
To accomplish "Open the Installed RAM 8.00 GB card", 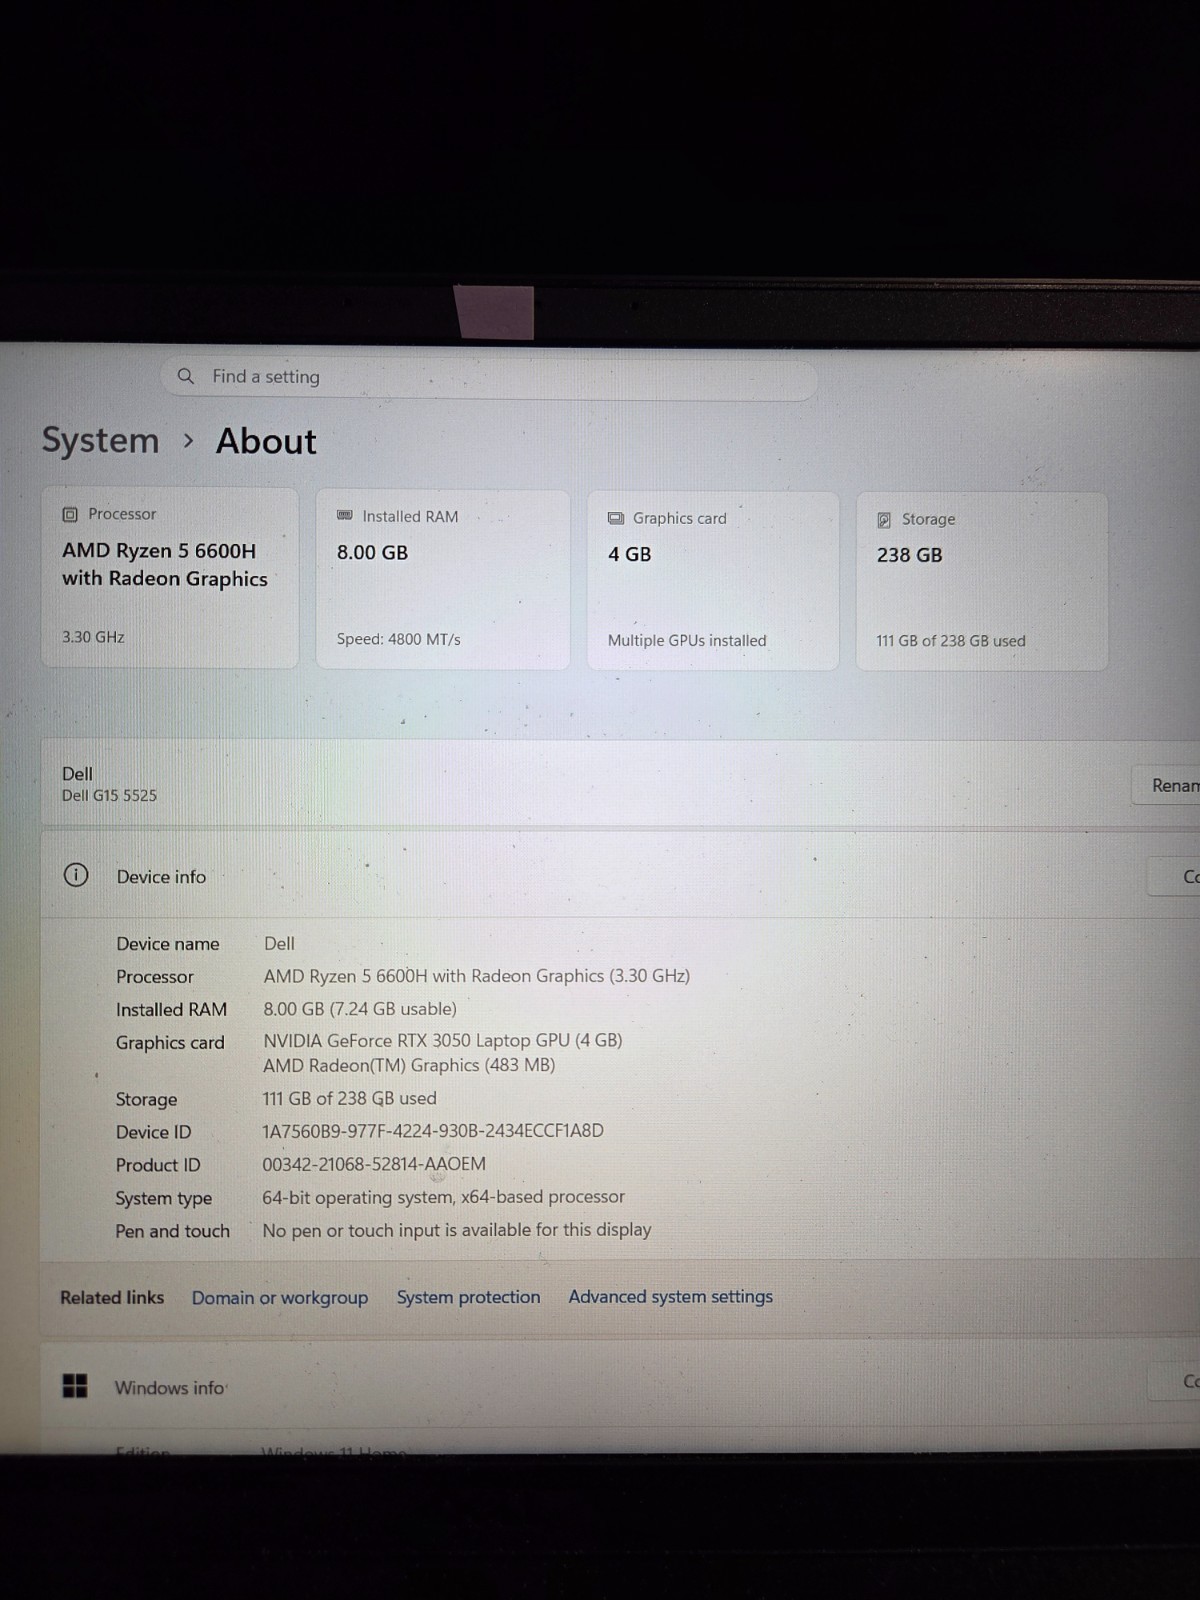I will click(443, 580).
